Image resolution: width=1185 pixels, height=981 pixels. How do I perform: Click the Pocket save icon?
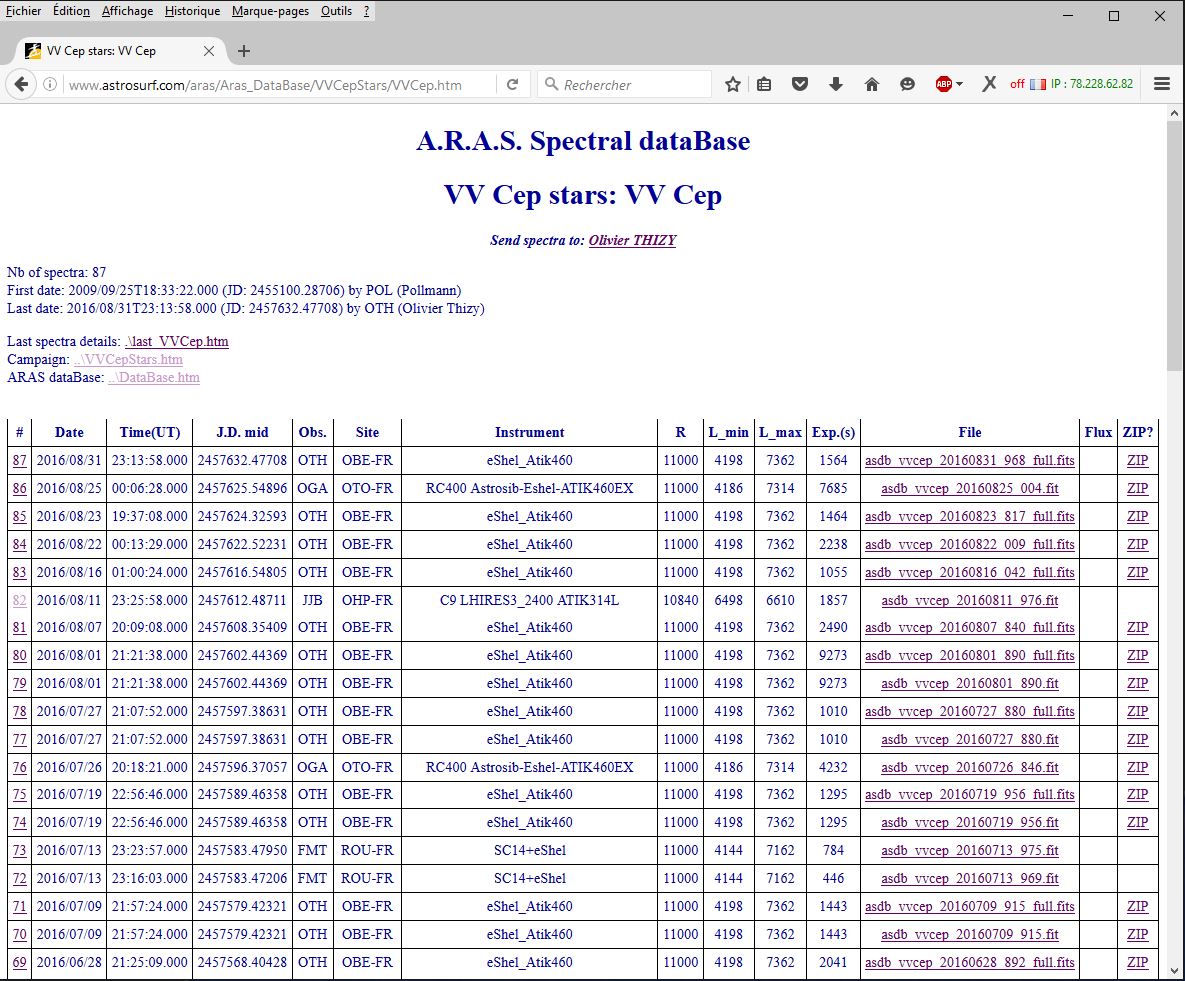pyautogui.click(x=800, y=84)
